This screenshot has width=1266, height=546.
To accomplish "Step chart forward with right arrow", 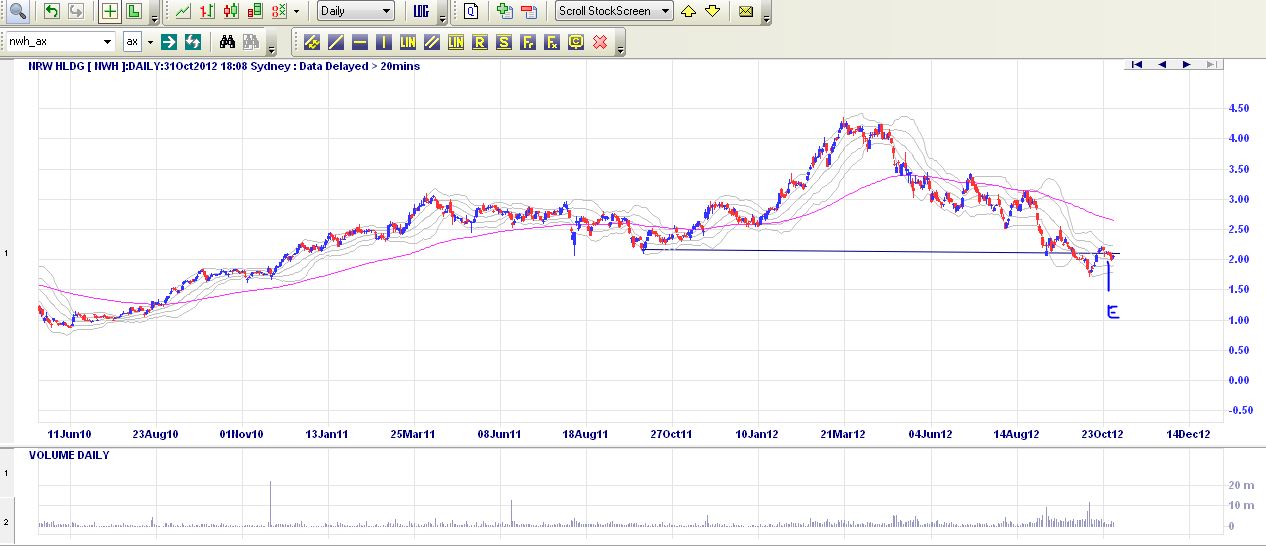I will (1186, 64).
